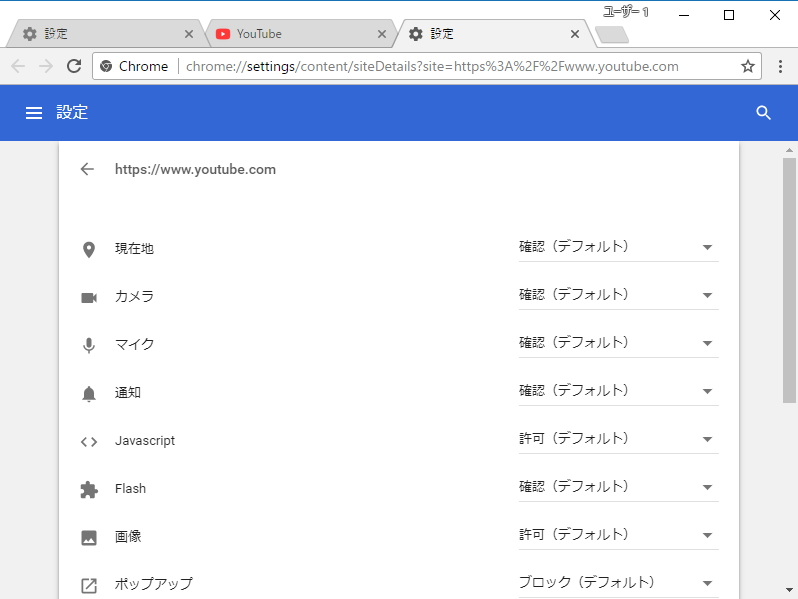Open the カメラ permission dropdown
The width and height of the screenshot is (798, 599).
coord(618,295)
